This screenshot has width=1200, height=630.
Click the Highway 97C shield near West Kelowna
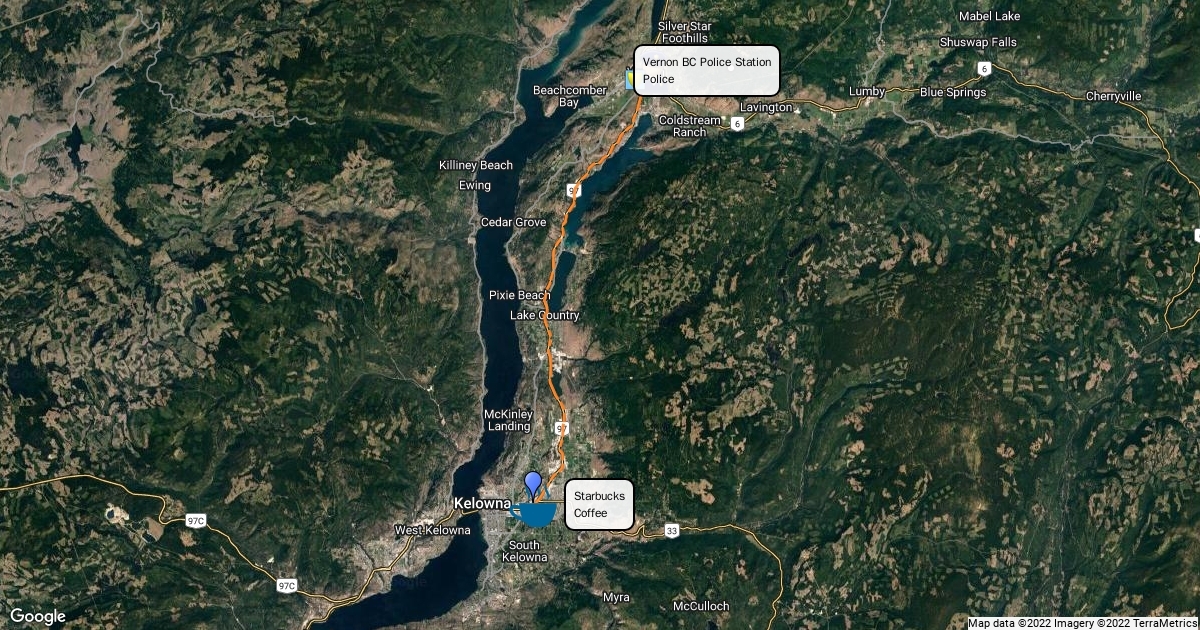tap(286, 586)
